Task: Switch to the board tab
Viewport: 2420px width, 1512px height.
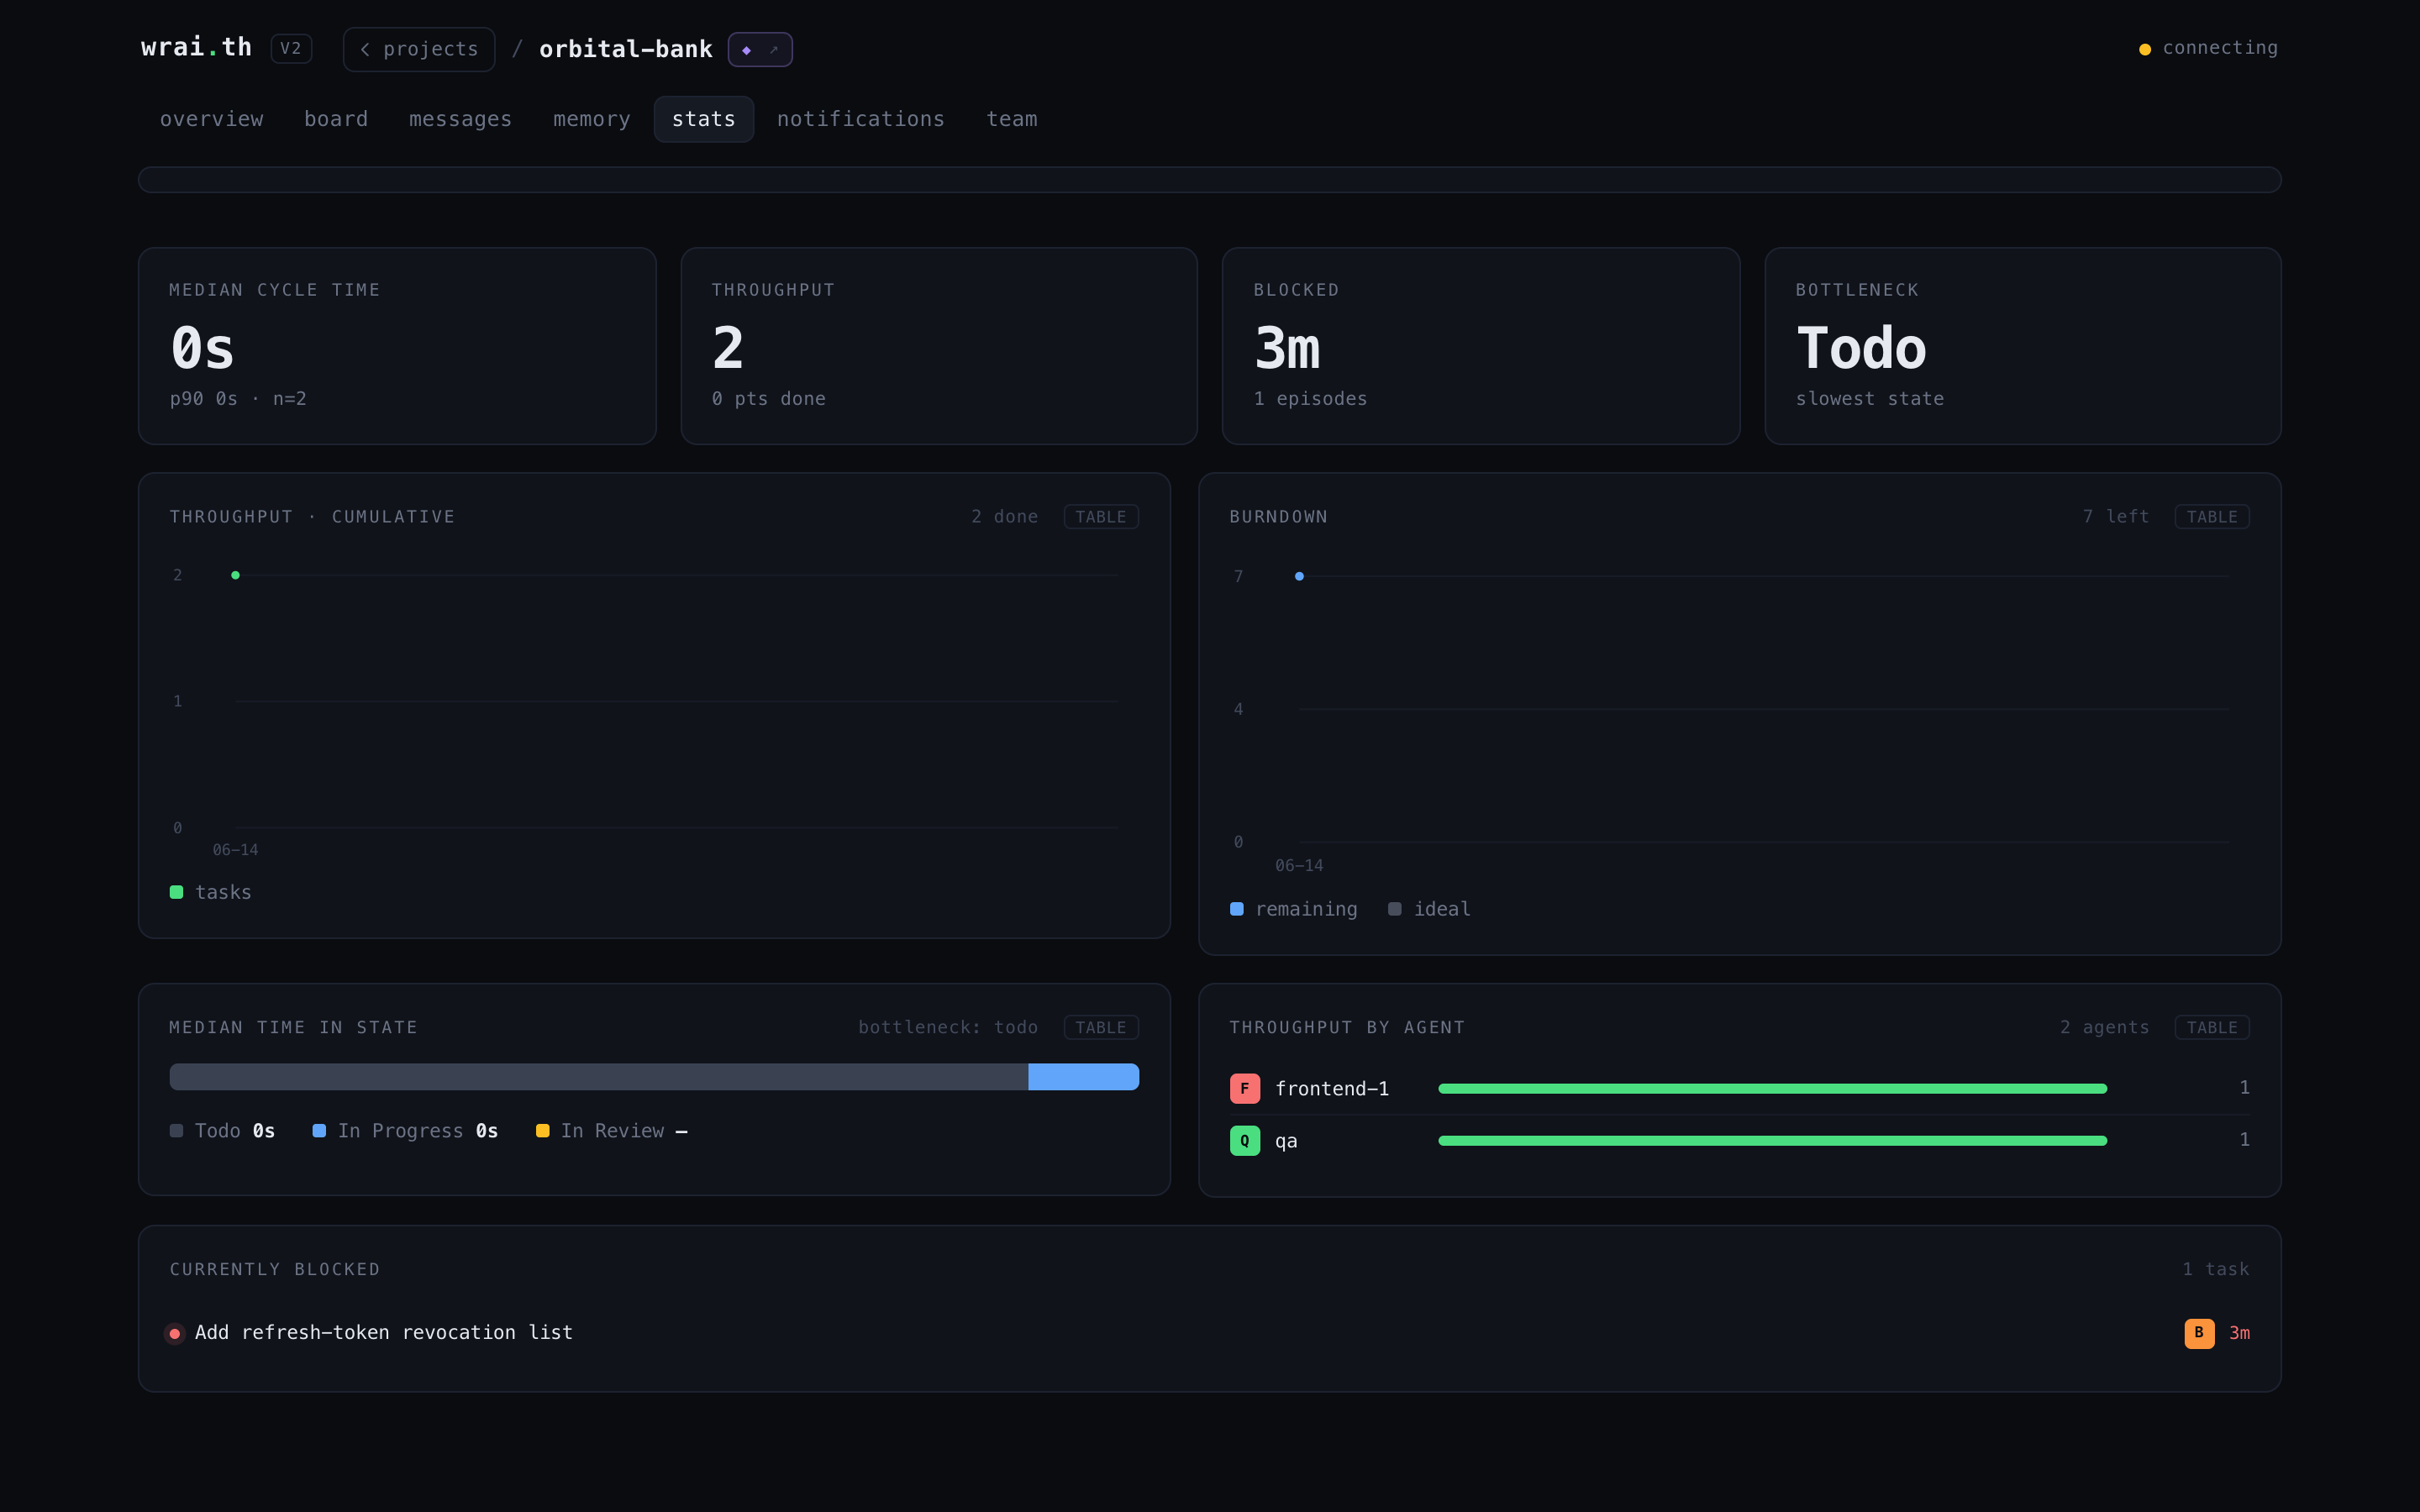Action: (336, 119)
